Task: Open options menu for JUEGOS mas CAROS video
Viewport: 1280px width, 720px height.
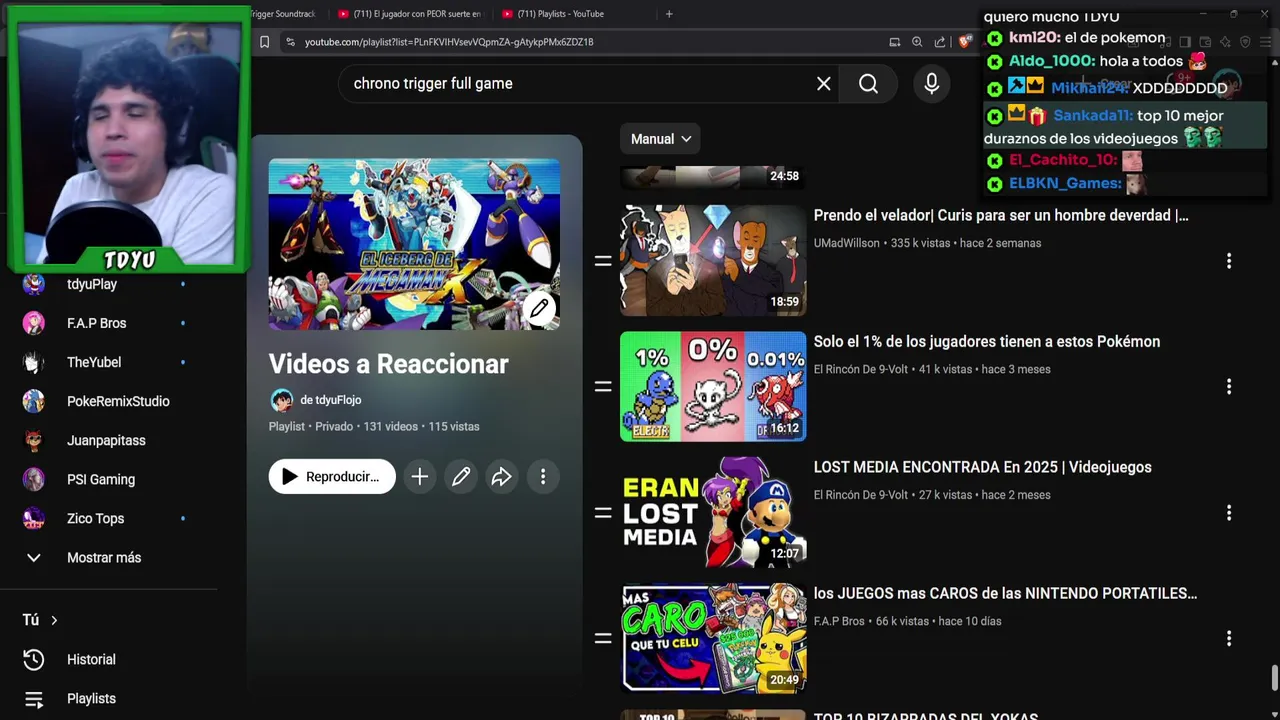Action: click(1229, 639)
